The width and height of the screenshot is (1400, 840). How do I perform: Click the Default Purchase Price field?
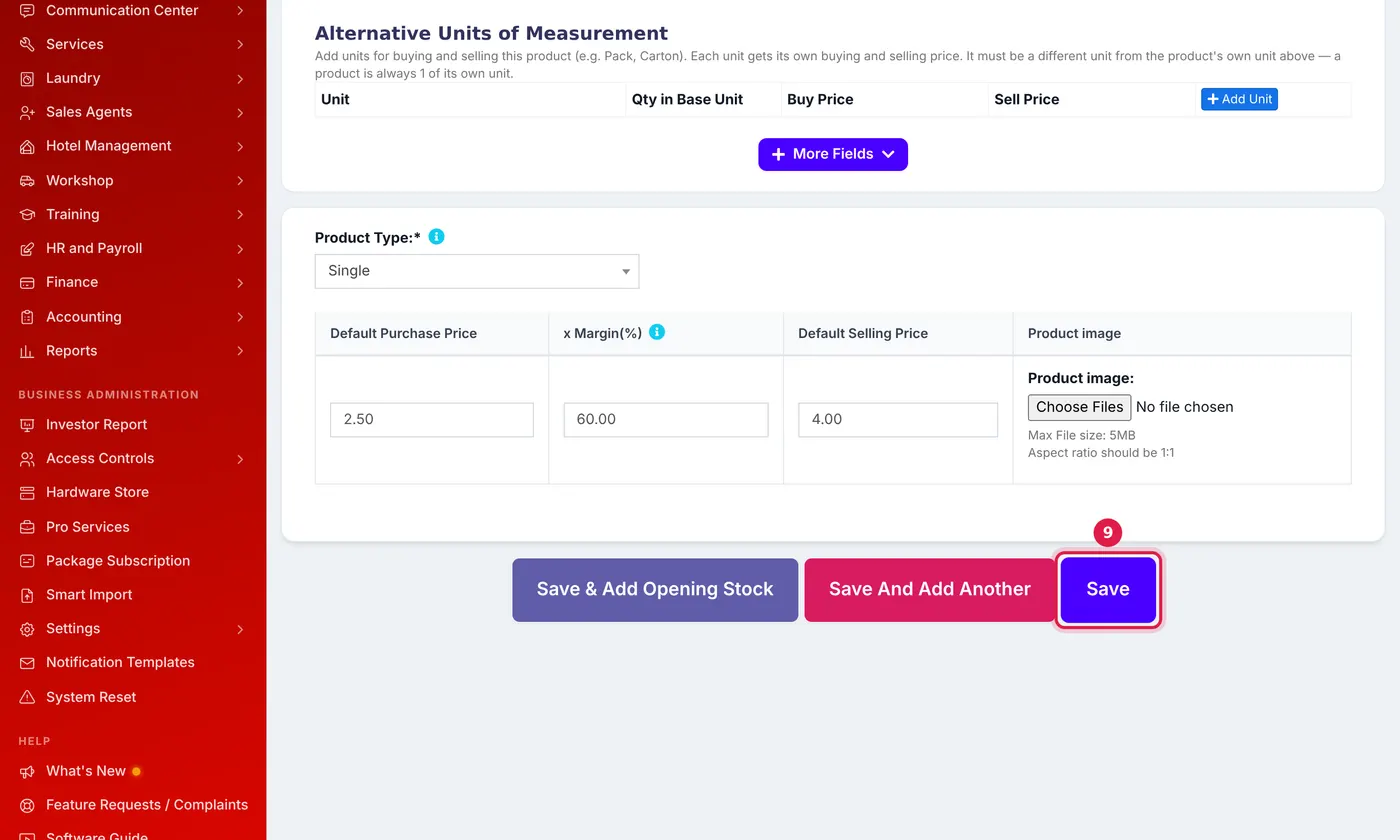[x=432, y=420]
